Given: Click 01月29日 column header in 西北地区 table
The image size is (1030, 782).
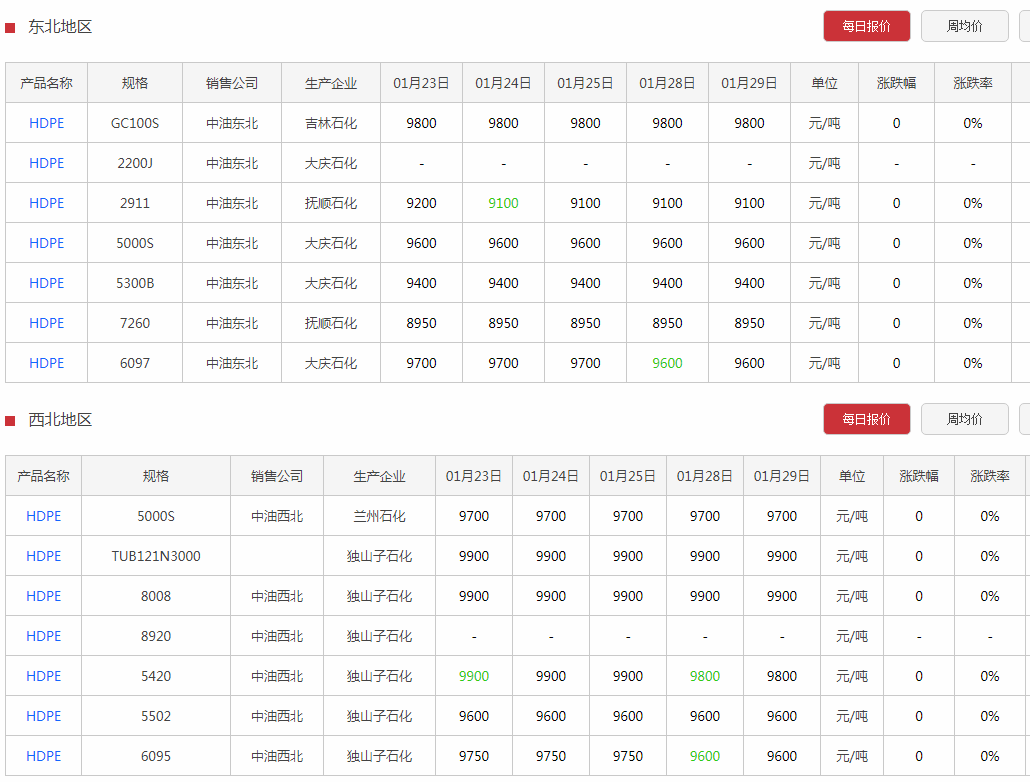Looking at the screenshot, I should (x=782, y=476).
